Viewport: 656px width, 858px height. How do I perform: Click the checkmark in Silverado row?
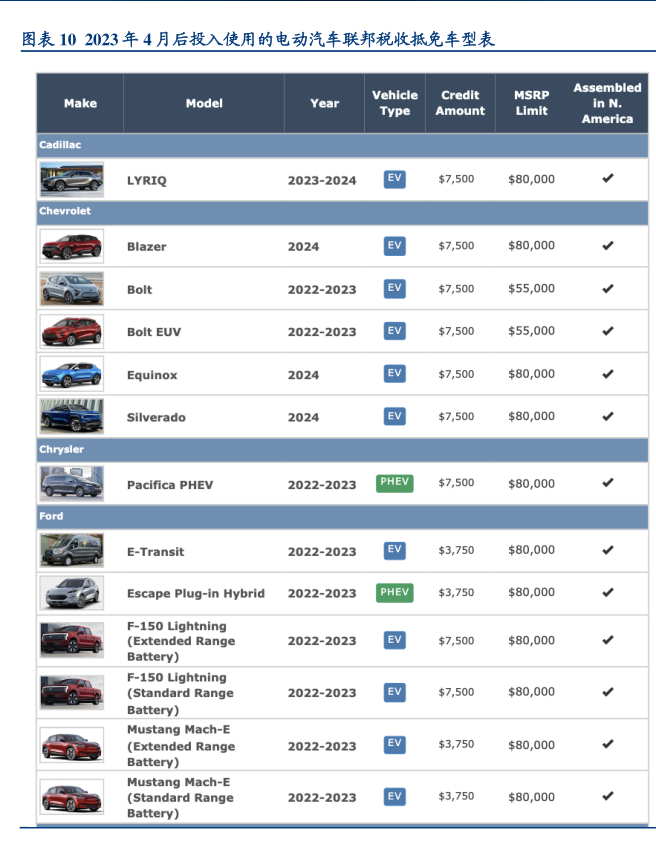click(x=608, y=416)
